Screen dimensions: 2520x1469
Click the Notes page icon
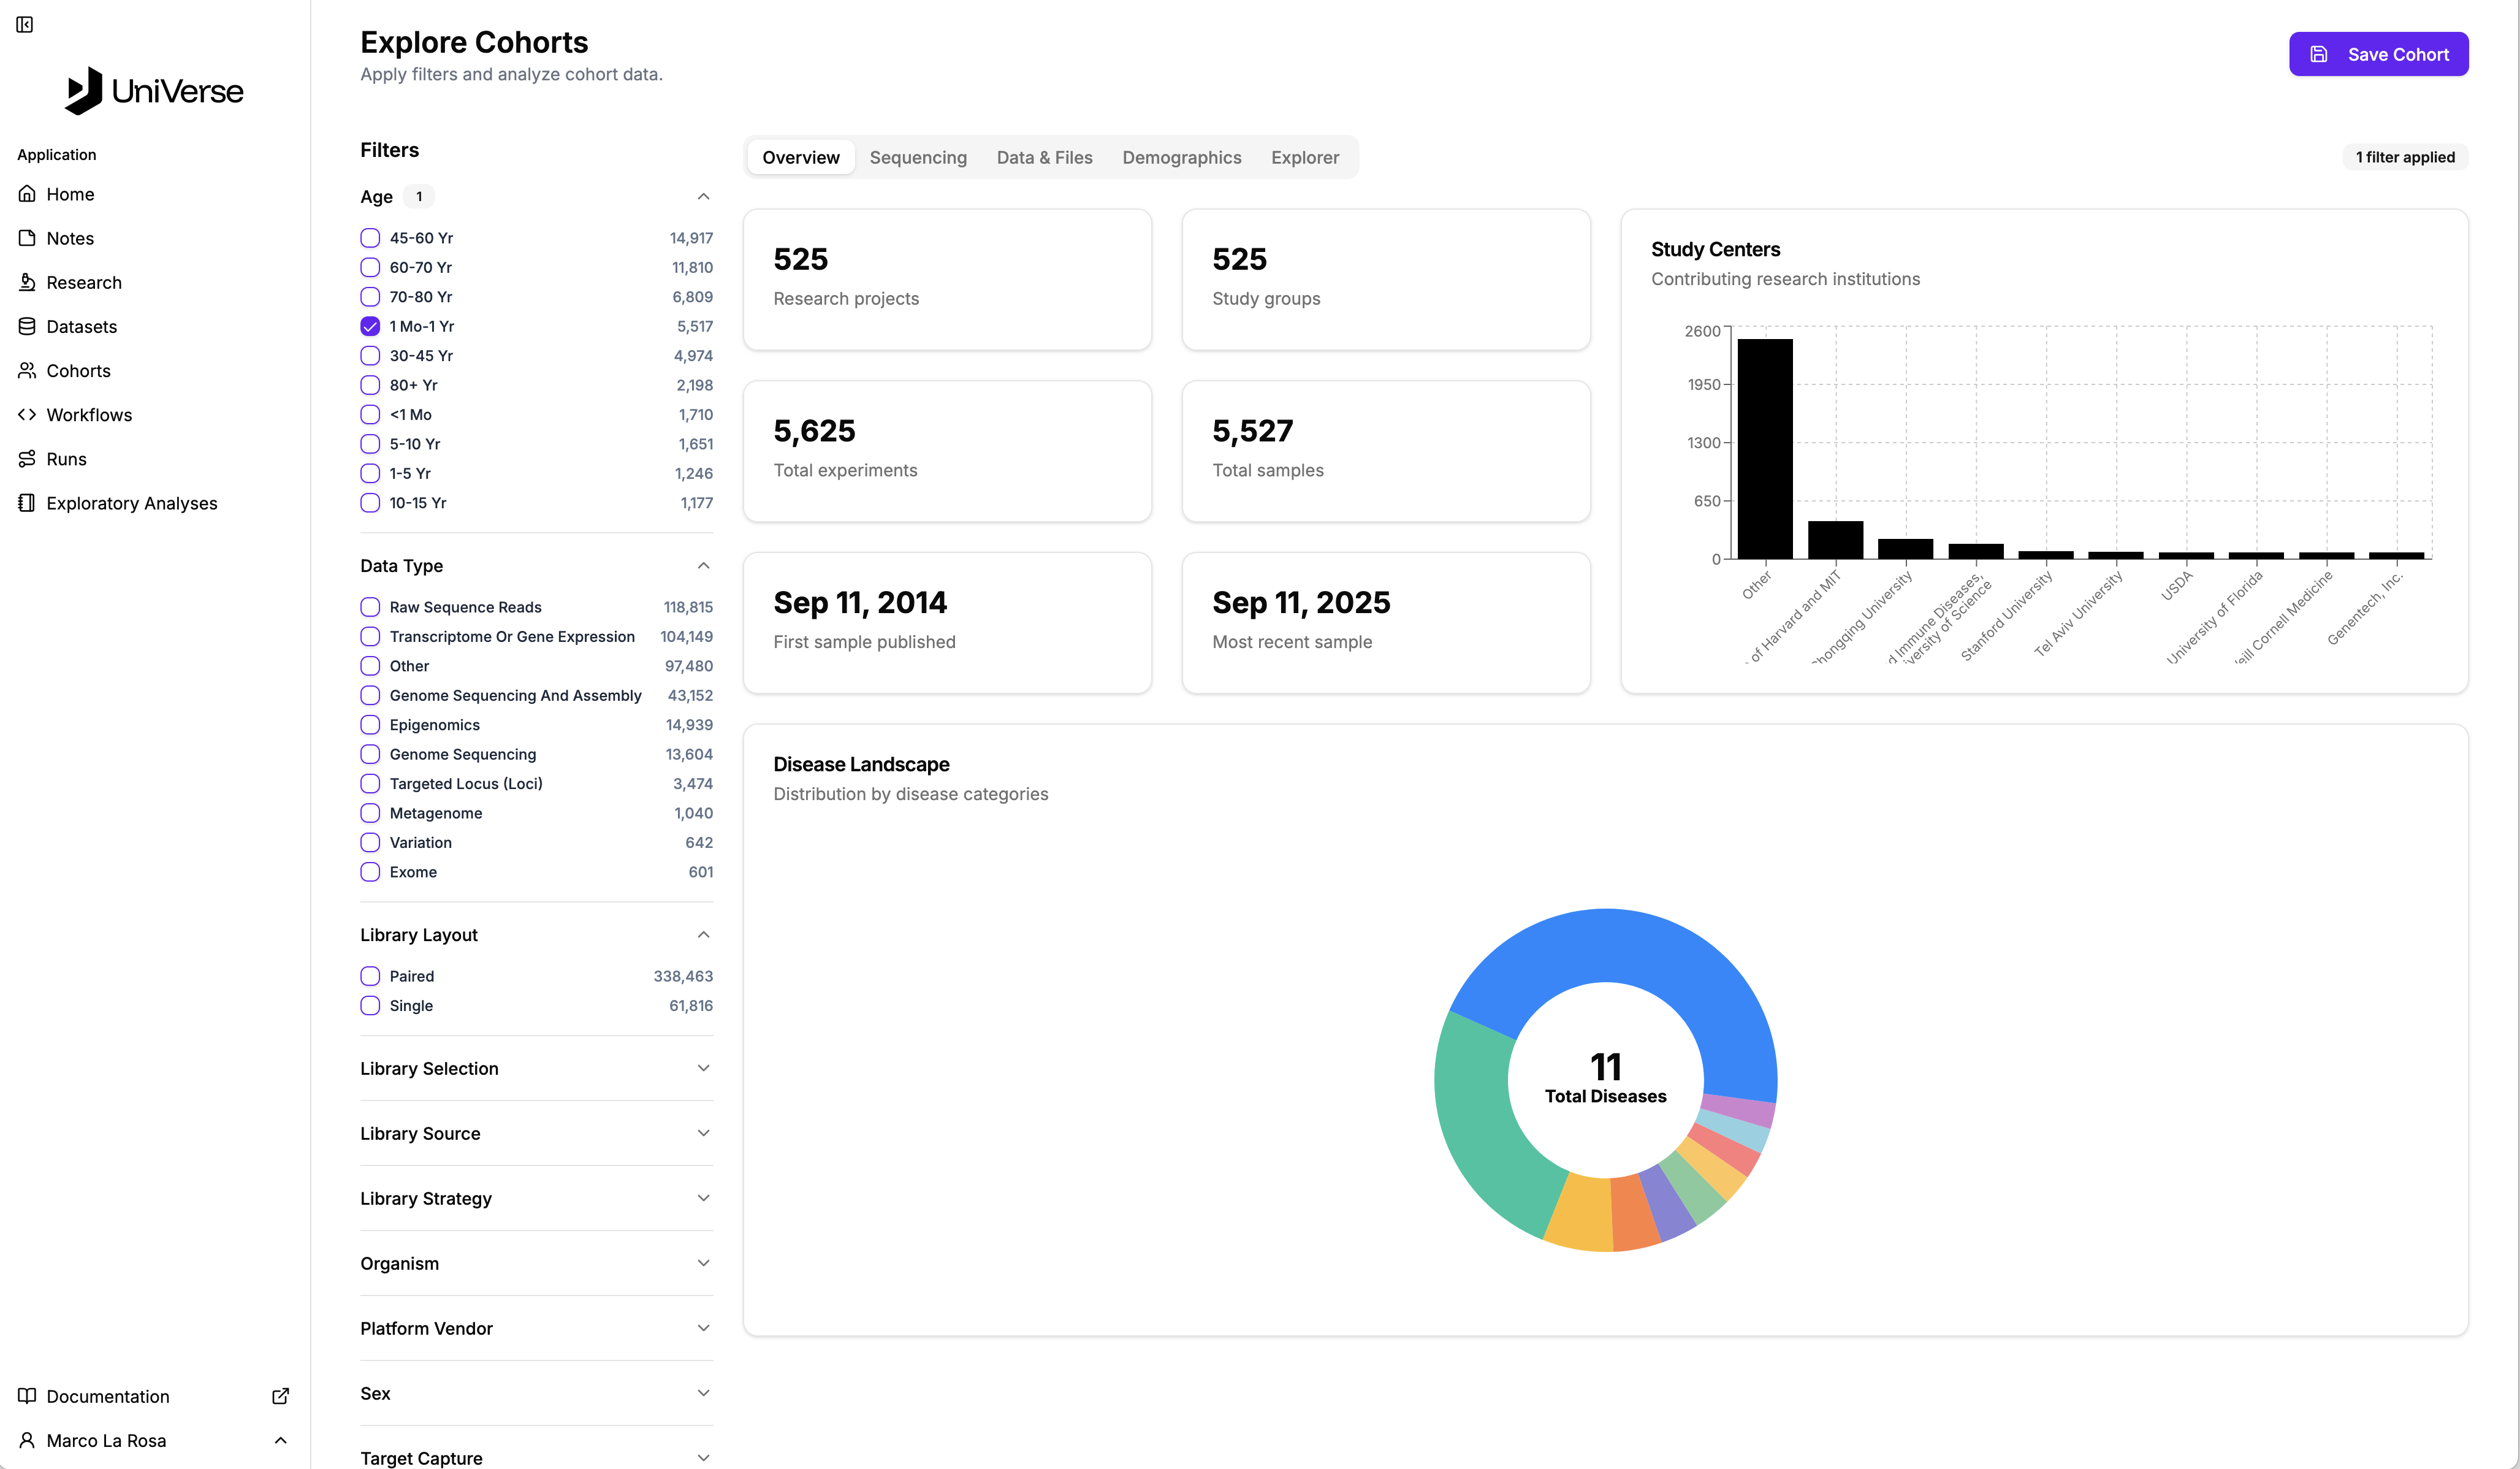tap(27, 238)
